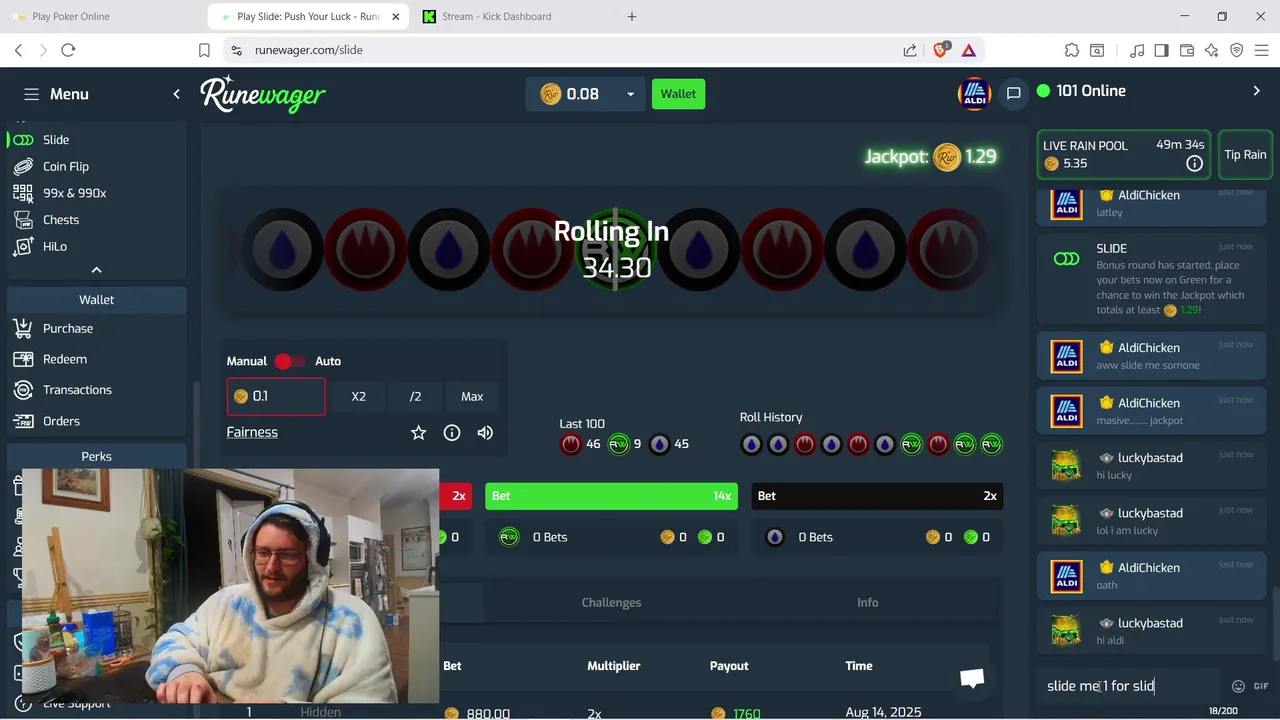Viewport: 1280px width, 720px height.
Task: Collapse the games list chevron
Action: [x=97, y=270]
